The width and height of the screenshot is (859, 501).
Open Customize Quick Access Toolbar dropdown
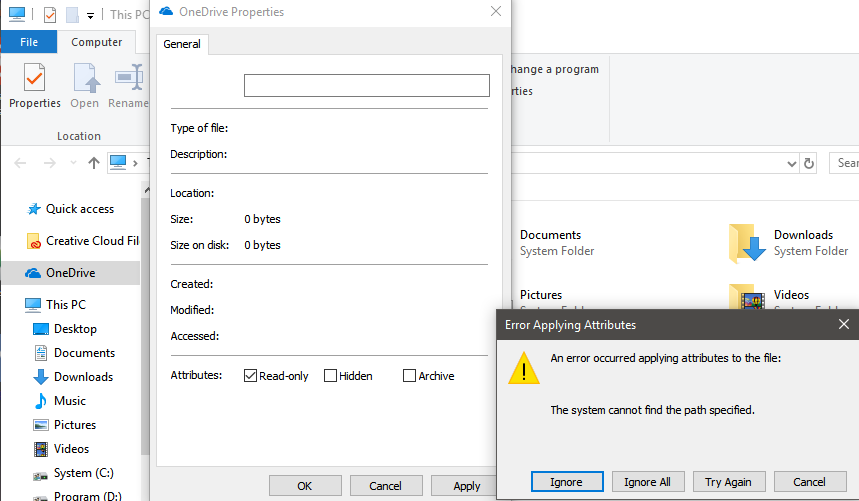[x=90, y=16]
